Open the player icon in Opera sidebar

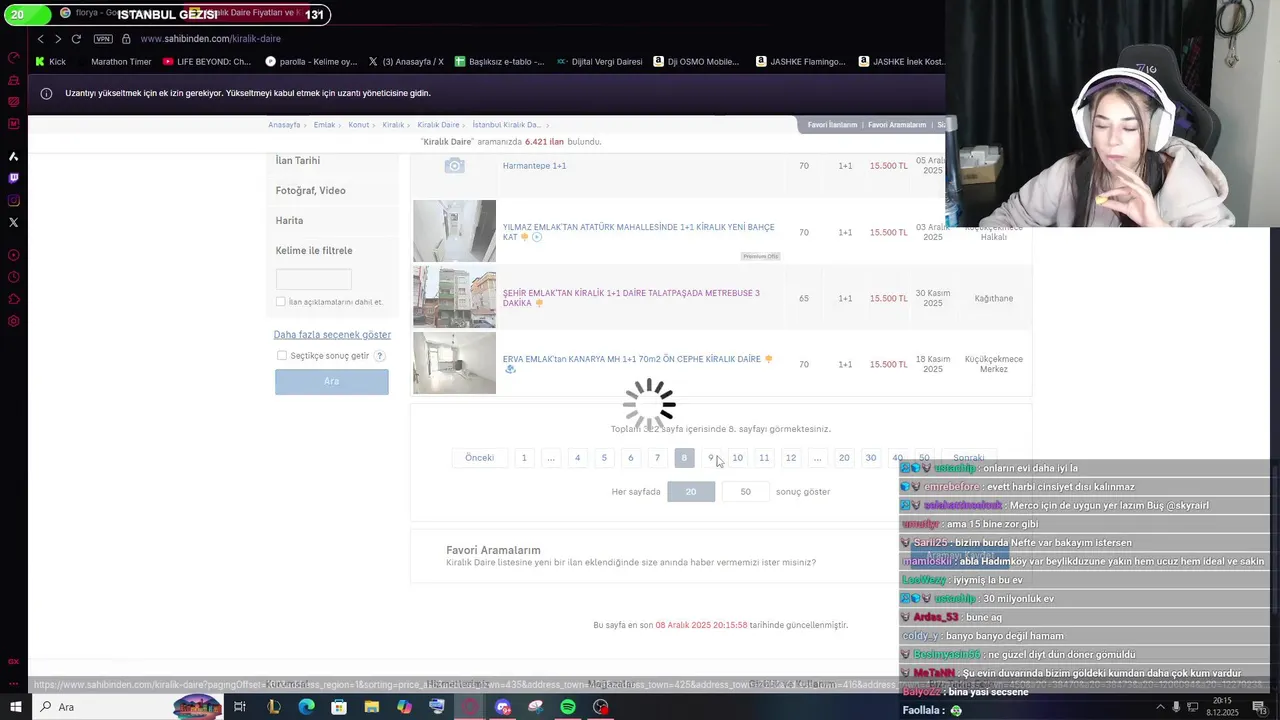click(x=13, y=255)
